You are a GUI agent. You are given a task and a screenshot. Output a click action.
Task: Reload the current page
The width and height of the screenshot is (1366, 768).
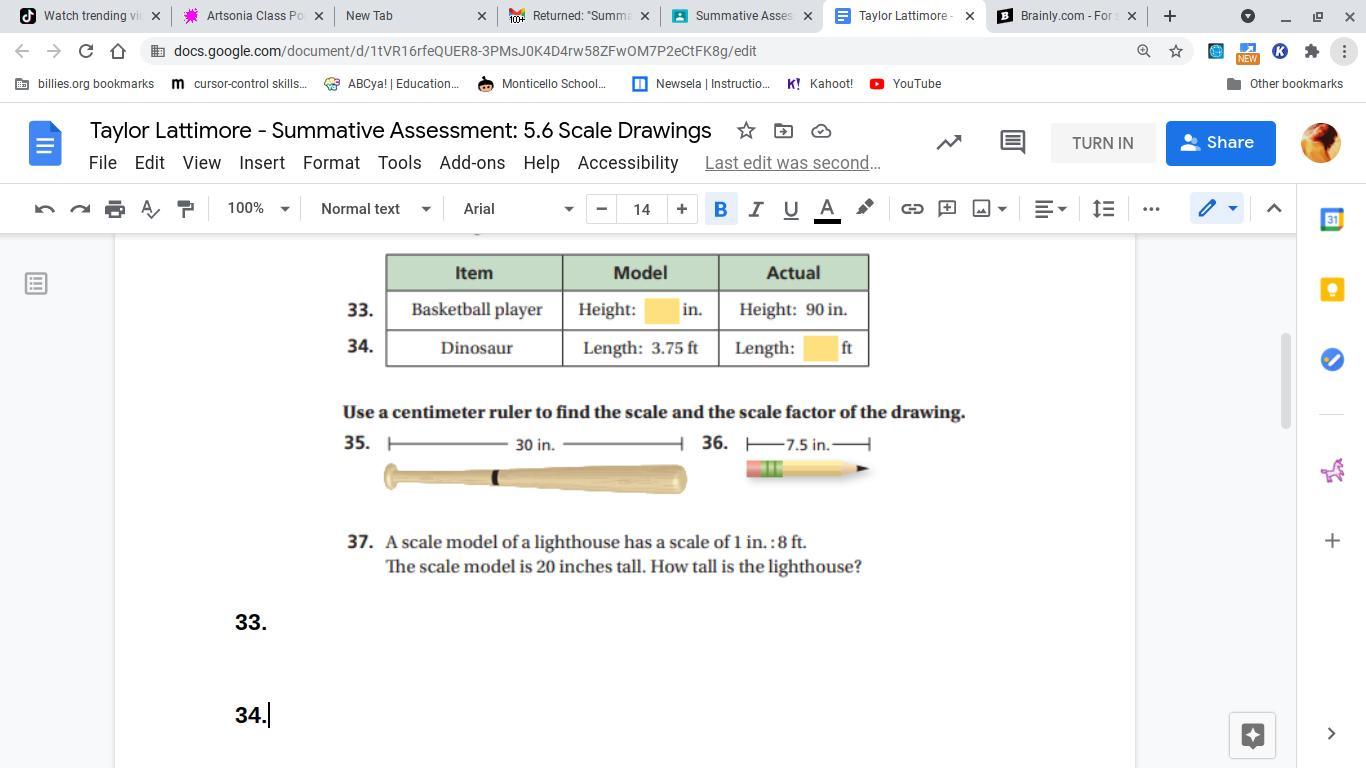[86, 51]
